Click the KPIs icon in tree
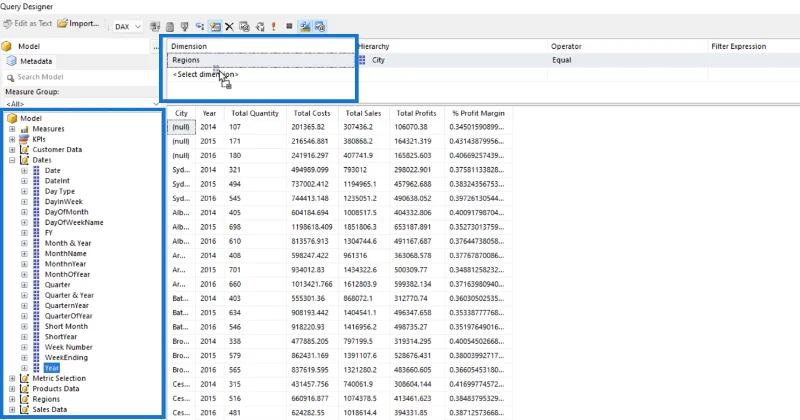This screenshot has height=420, width=800. tap(24, 139)
